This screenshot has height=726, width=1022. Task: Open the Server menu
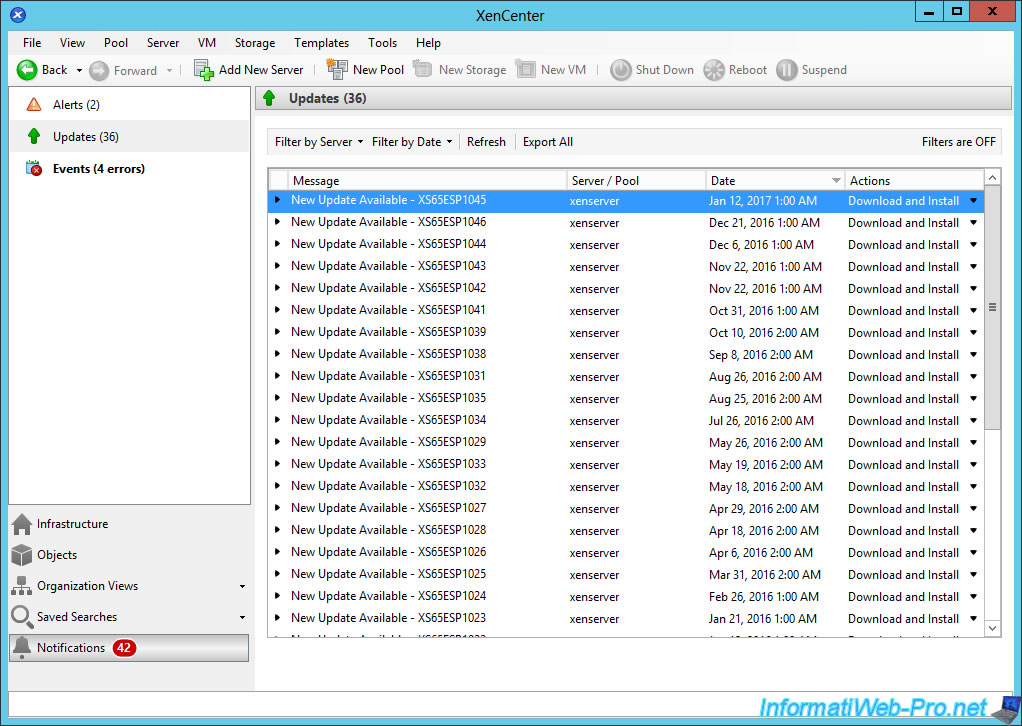point(163,42)
